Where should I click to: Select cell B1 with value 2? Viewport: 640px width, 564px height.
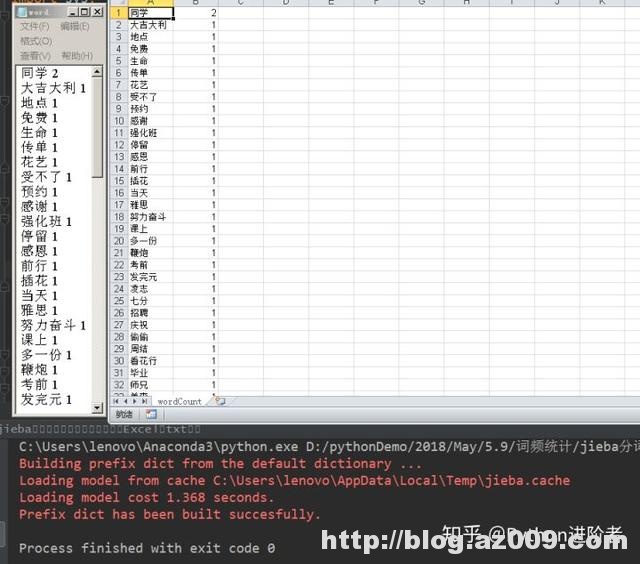pyautogui.click(x=196, y=13)
